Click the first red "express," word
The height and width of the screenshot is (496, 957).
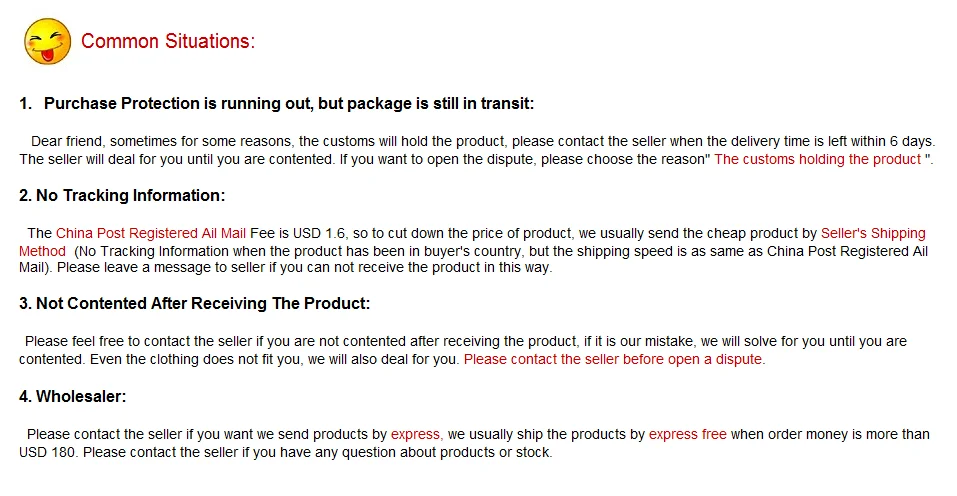[416, 434]
